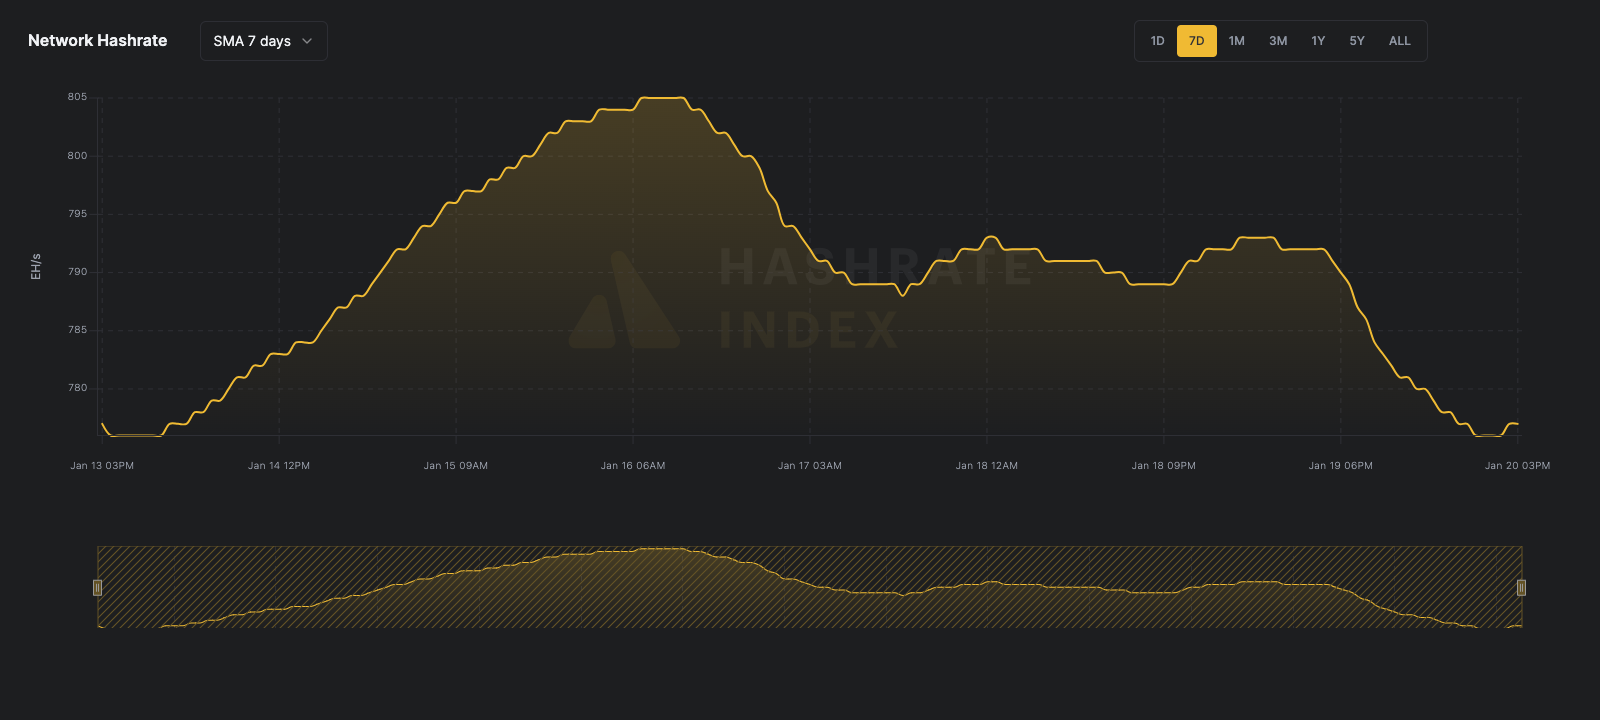Click the Jan 19 06PM axis label

(1341, 466)
